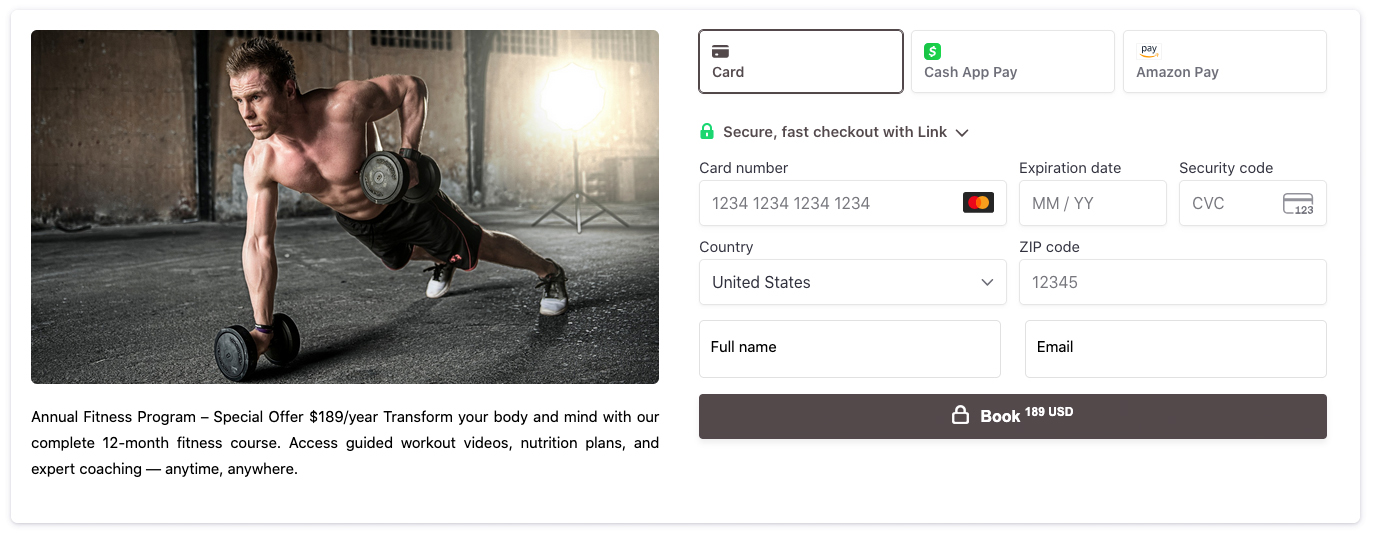1373x534 pixels.
Task: Click the green padlock Link icon
Action: pyautogui.click(x=707, y=132)
